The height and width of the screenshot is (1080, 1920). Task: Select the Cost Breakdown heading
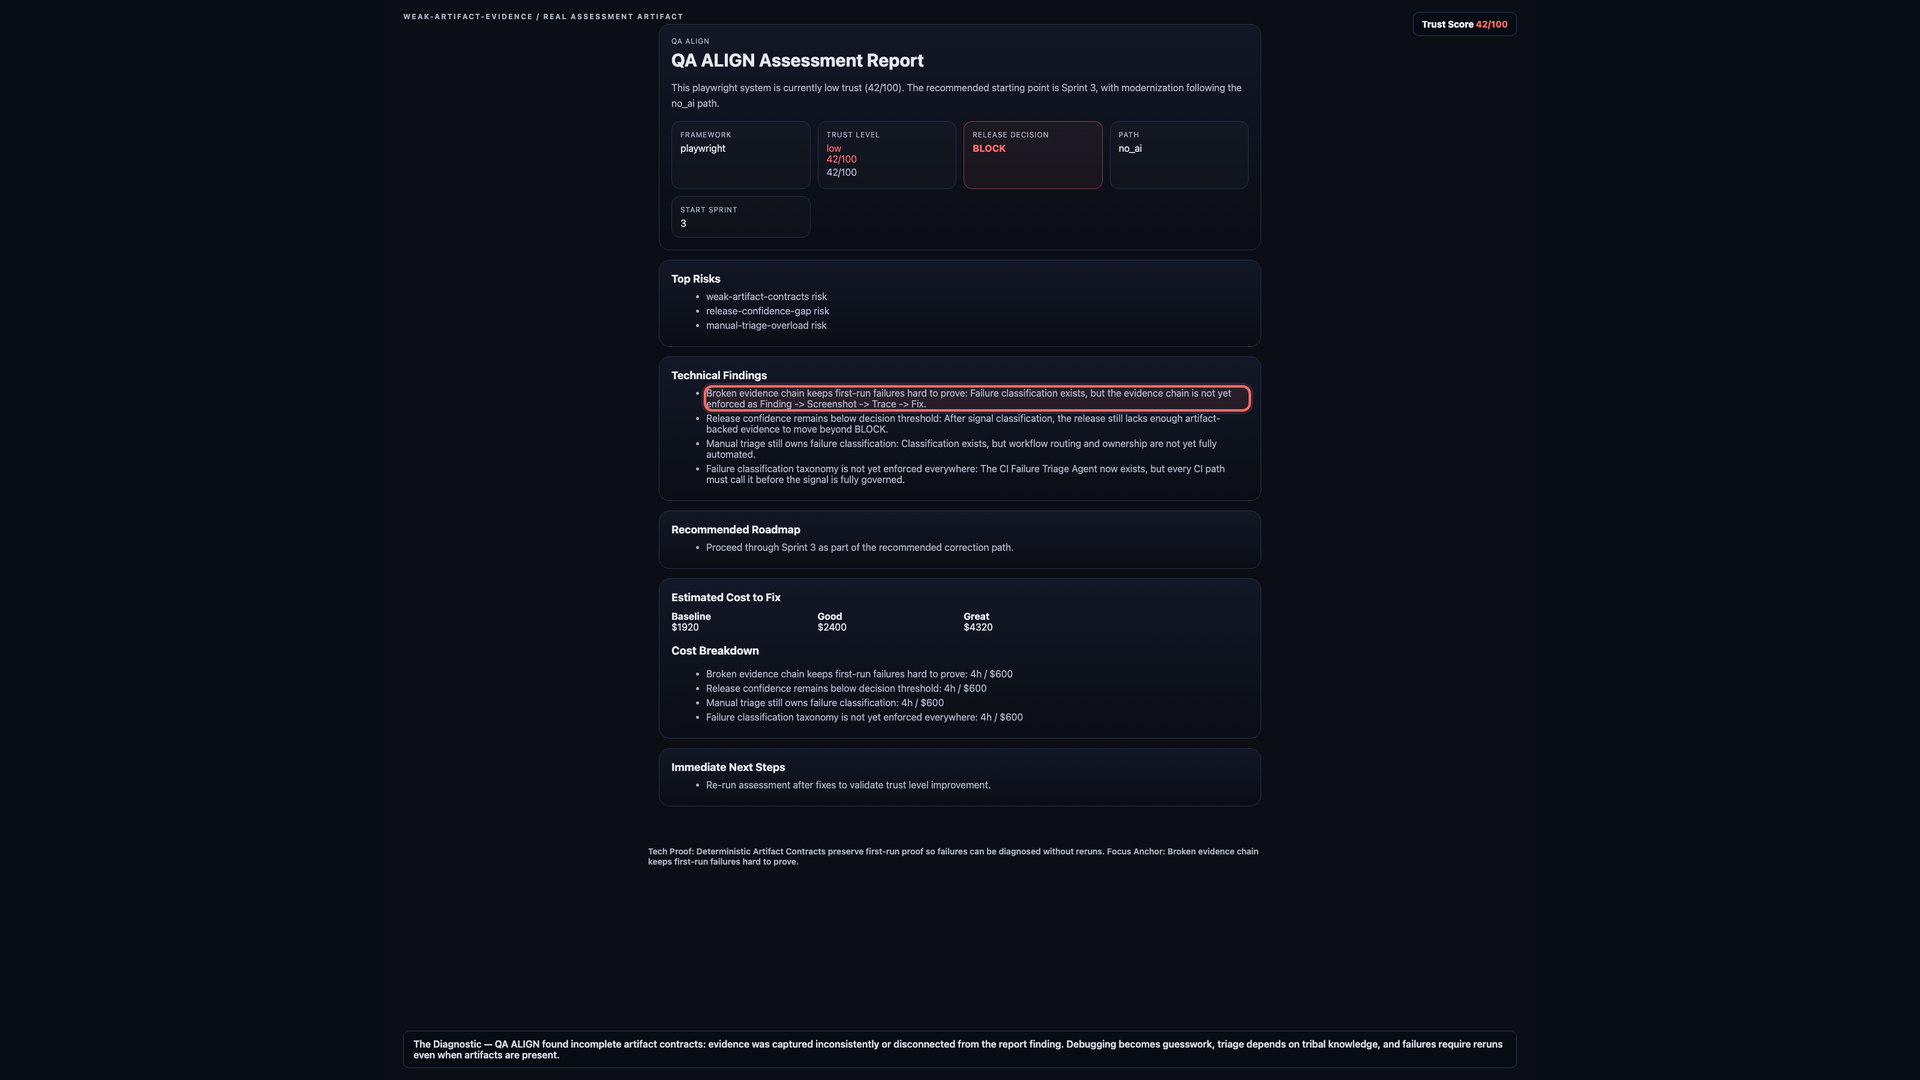715,651
